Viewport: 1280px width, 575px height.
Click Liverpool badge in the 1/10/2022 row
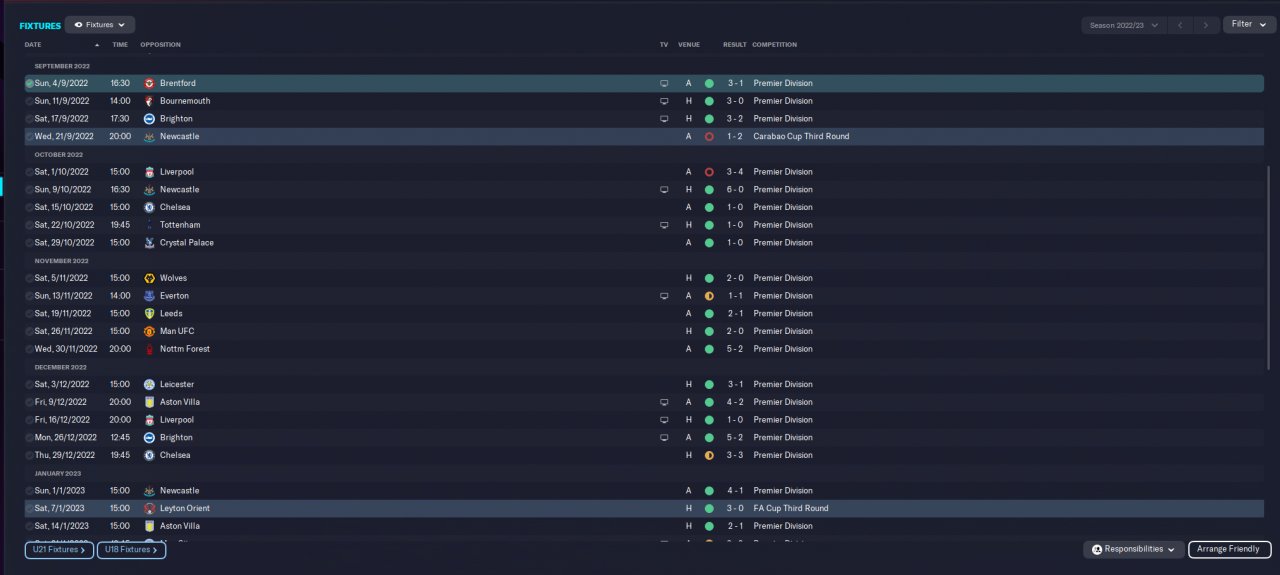tap(149, 172)
